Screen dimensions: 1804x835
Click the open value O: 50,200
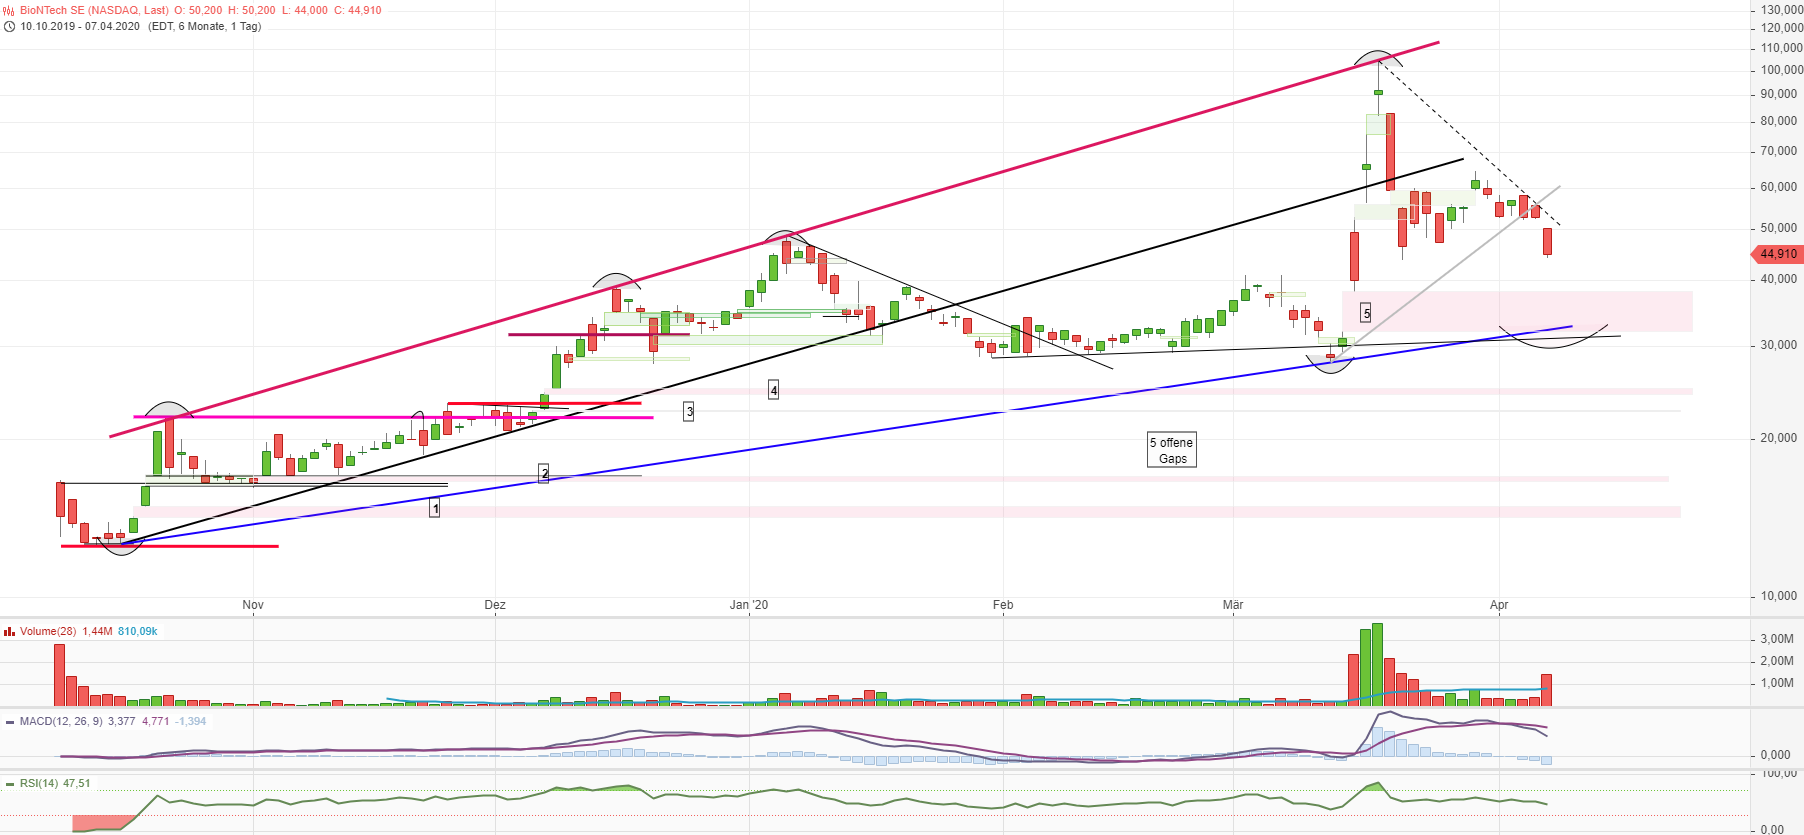(x=198, y=10)
